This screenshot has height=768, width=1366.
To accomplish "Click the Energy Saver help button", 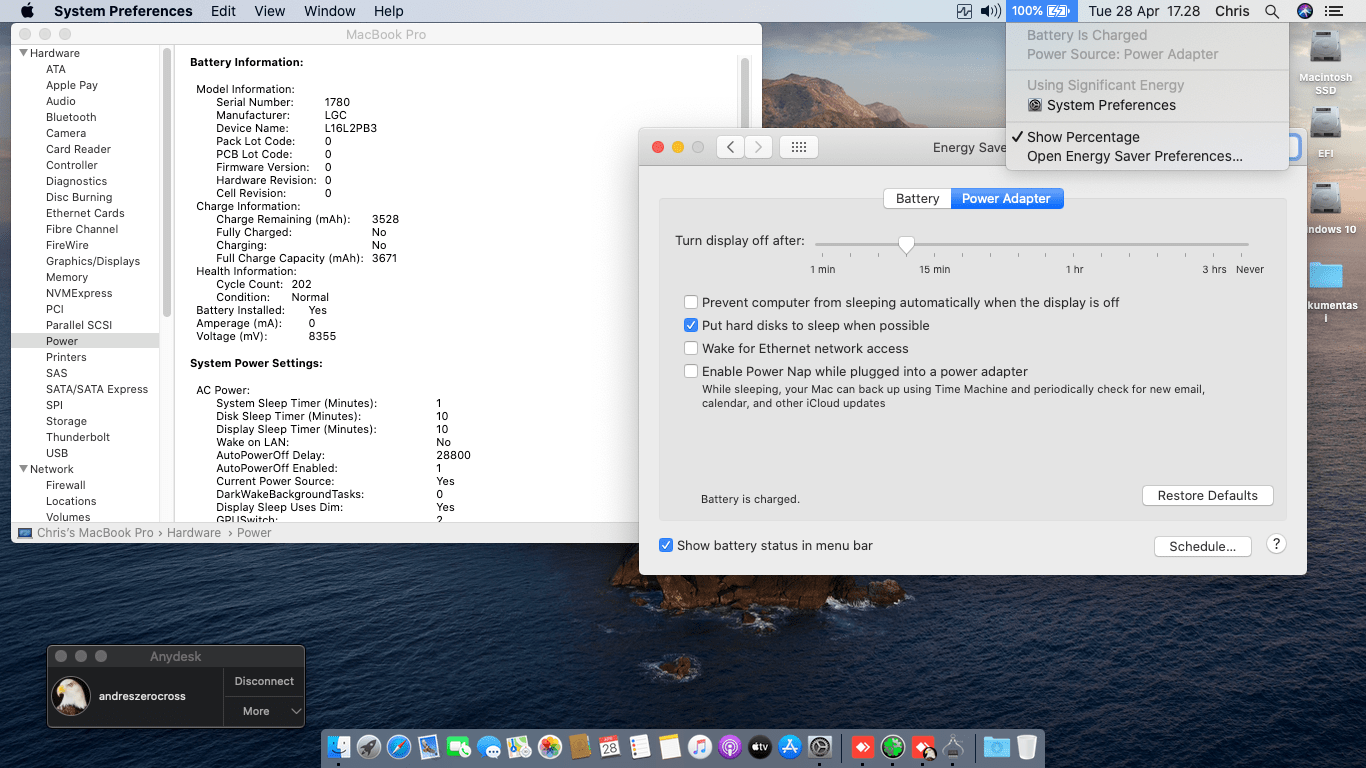I will pyautogui.click(x=1276, y=544).
